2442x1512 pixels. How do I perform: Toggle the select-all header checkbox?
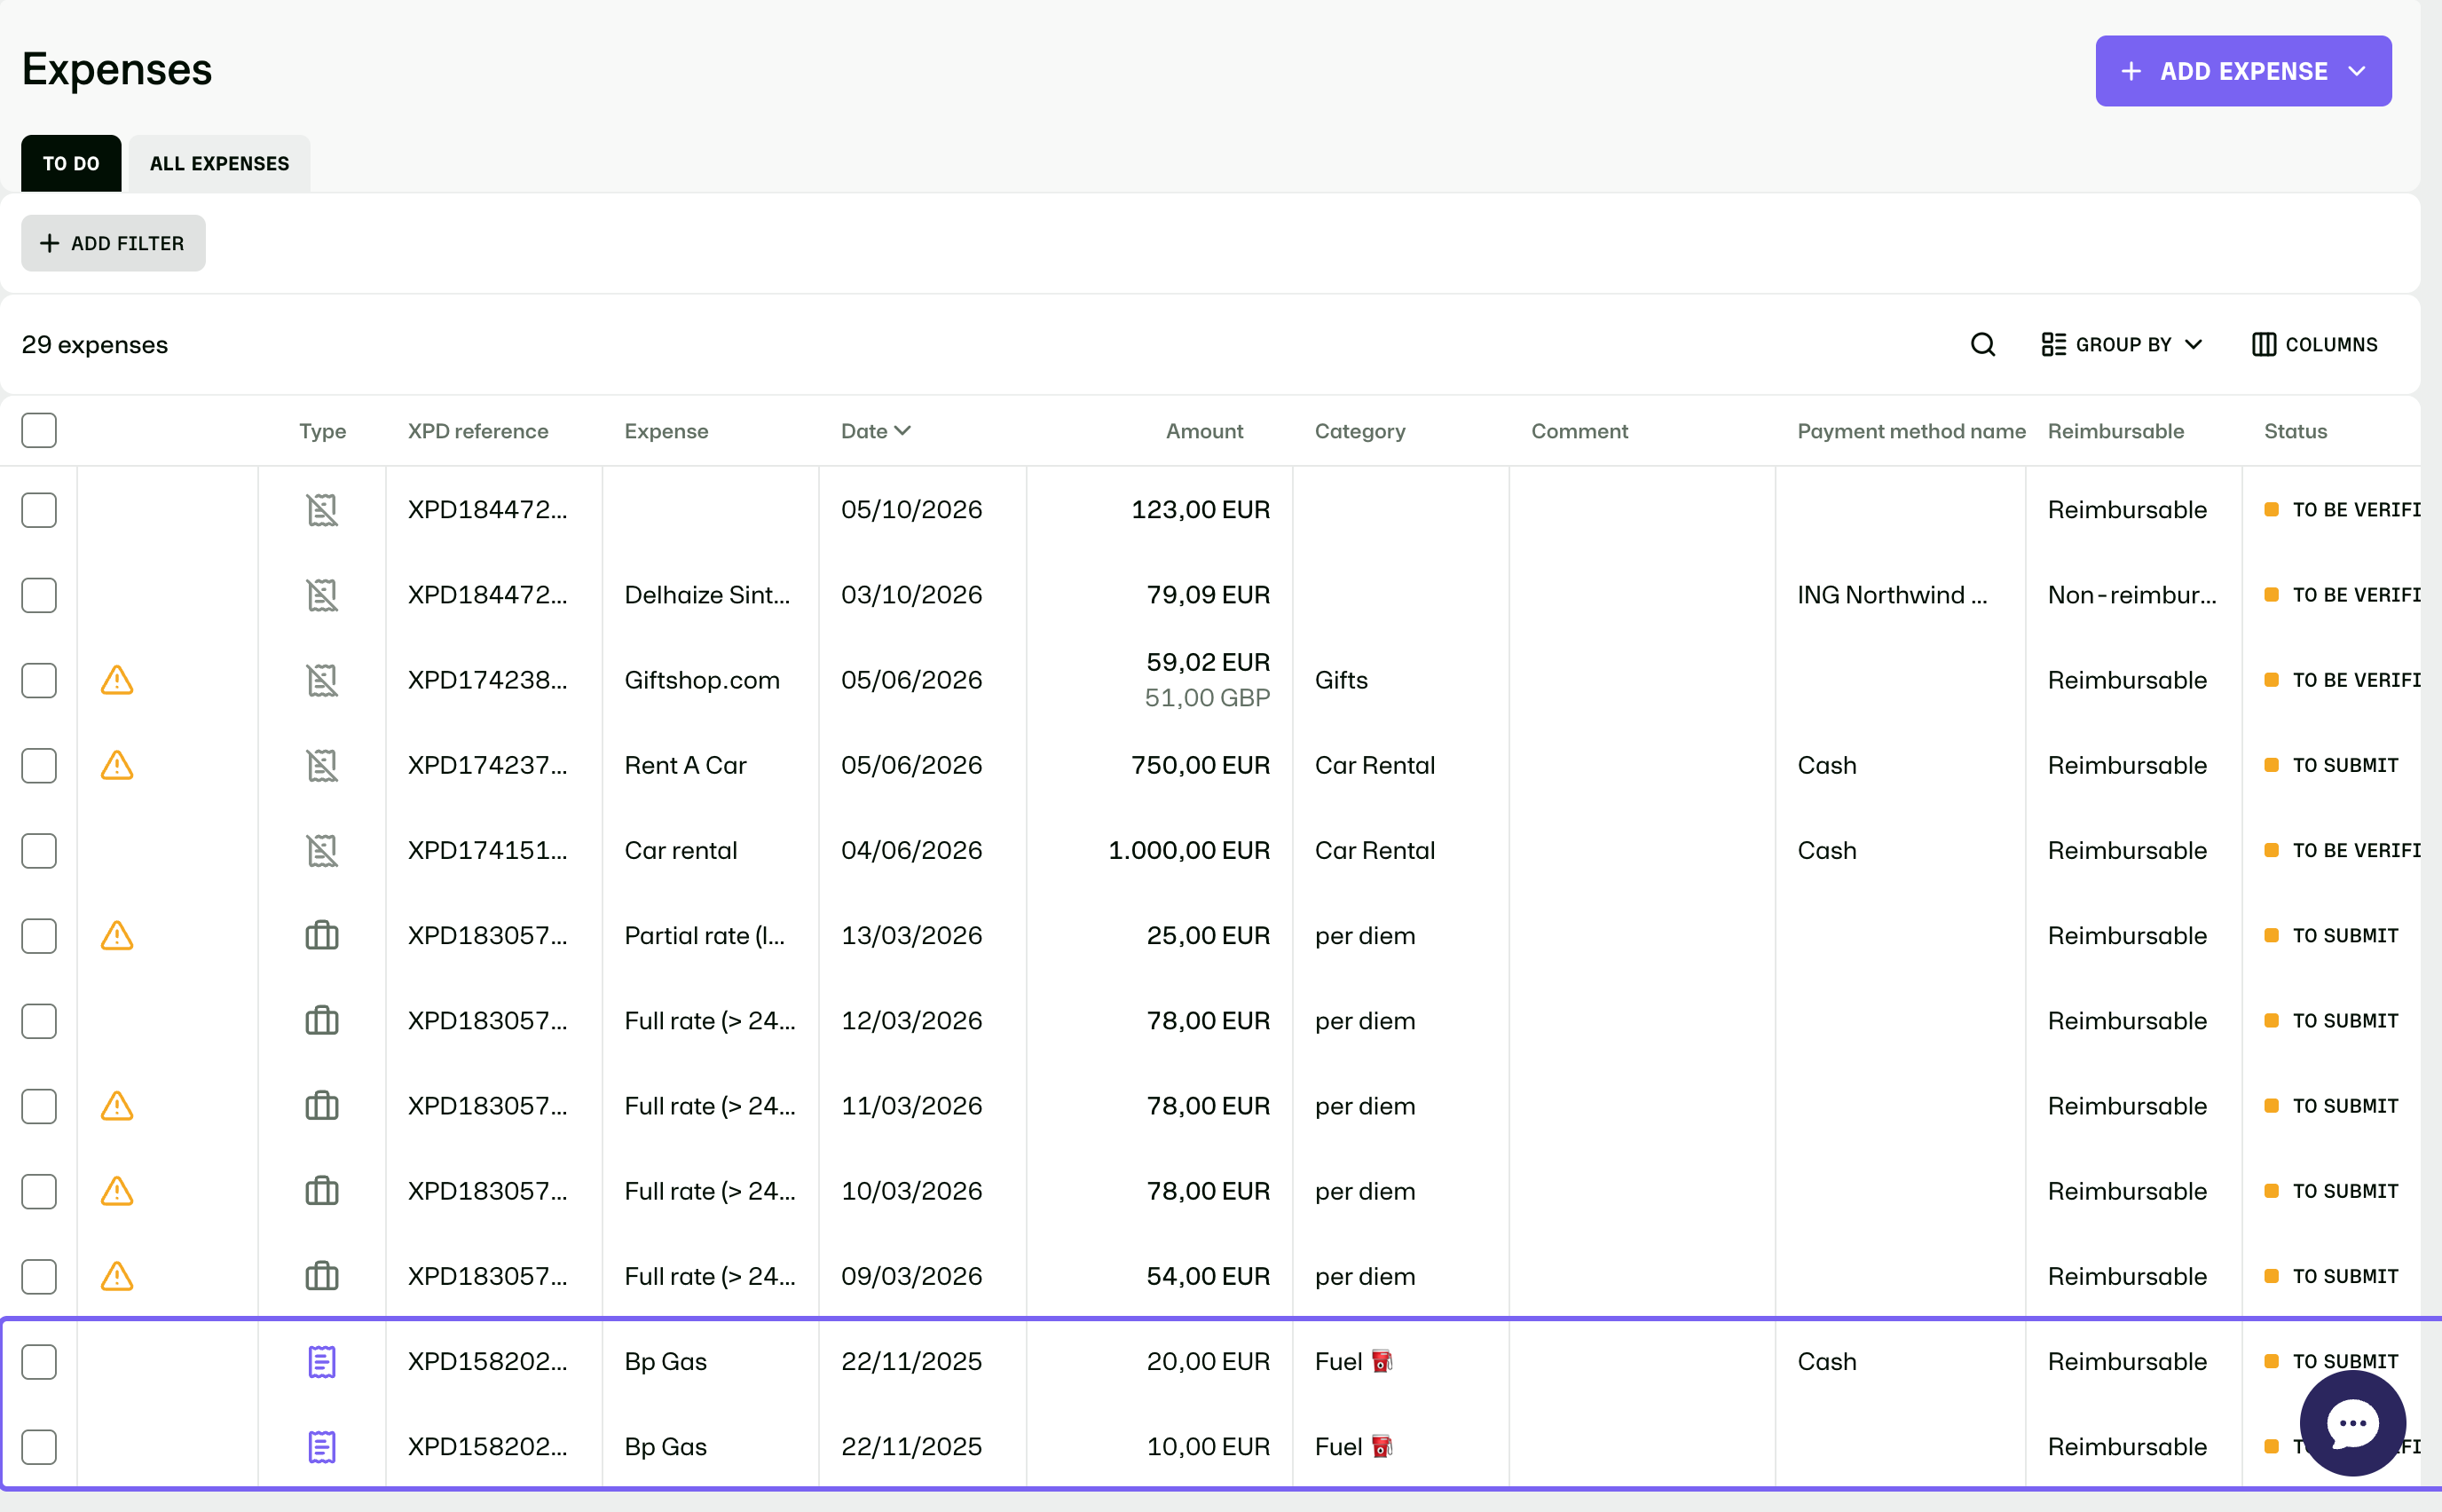[x=39, y=430]
